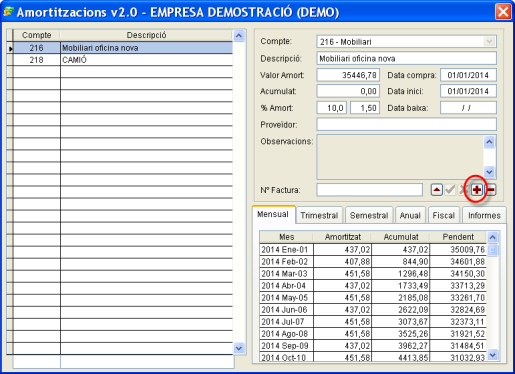This screenshot has width=515, height=374.
Task: Click the field showing 1,50
Action: point(365,108)
